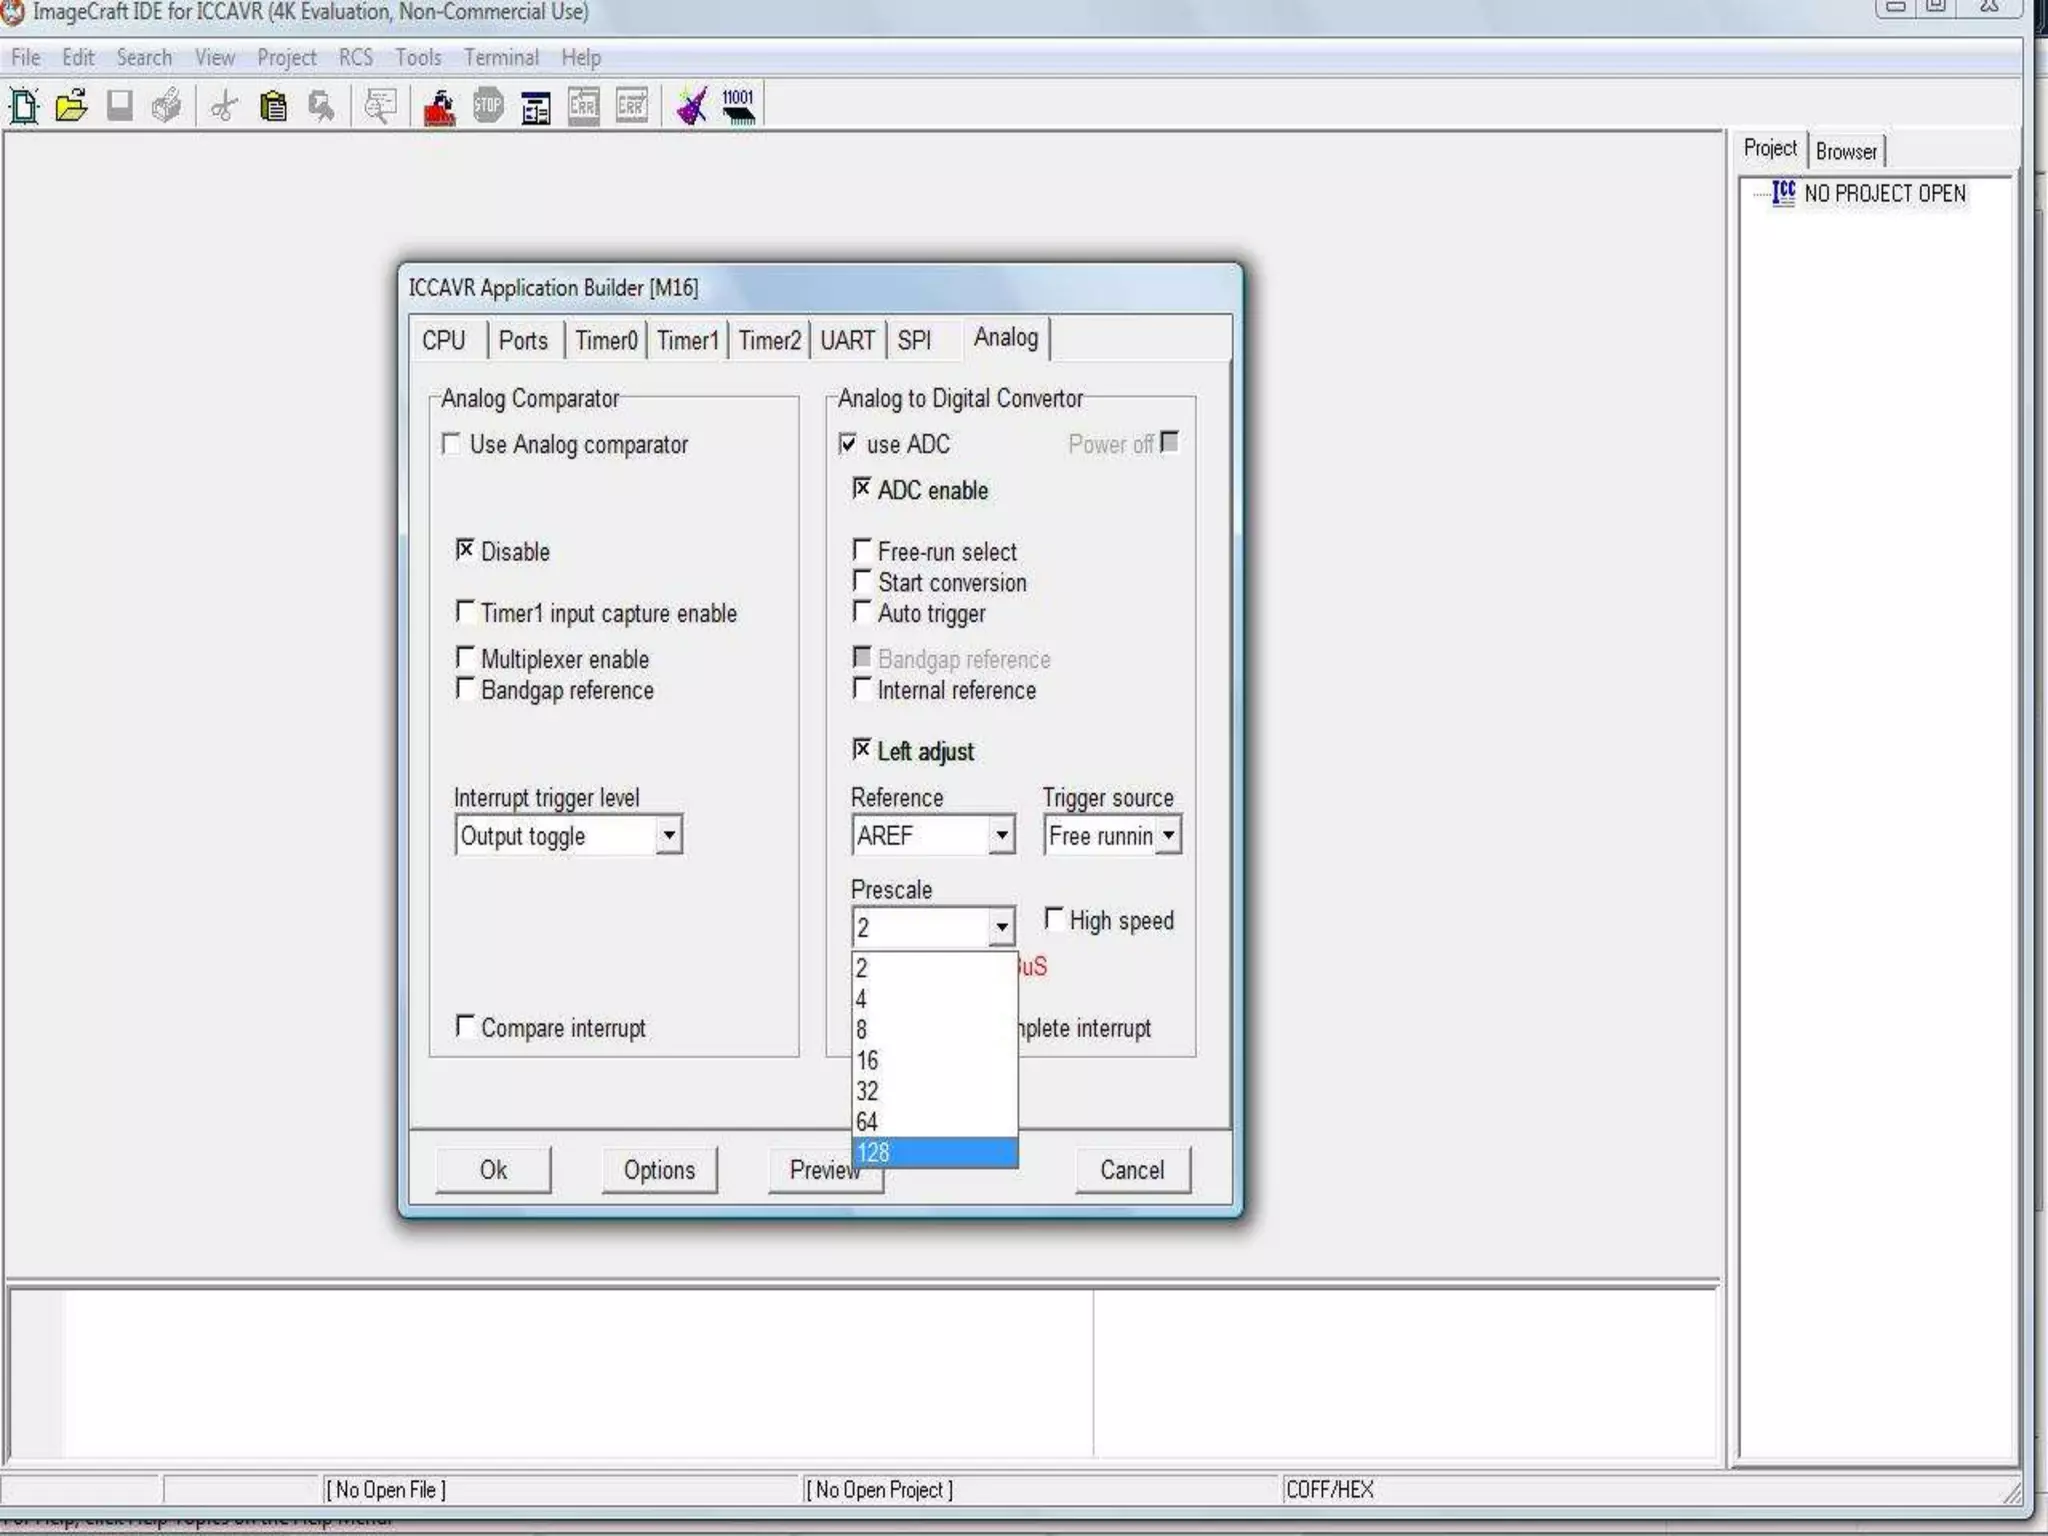Click the Paste clipboard icon
The image size is (2048, 1536).
272,105
